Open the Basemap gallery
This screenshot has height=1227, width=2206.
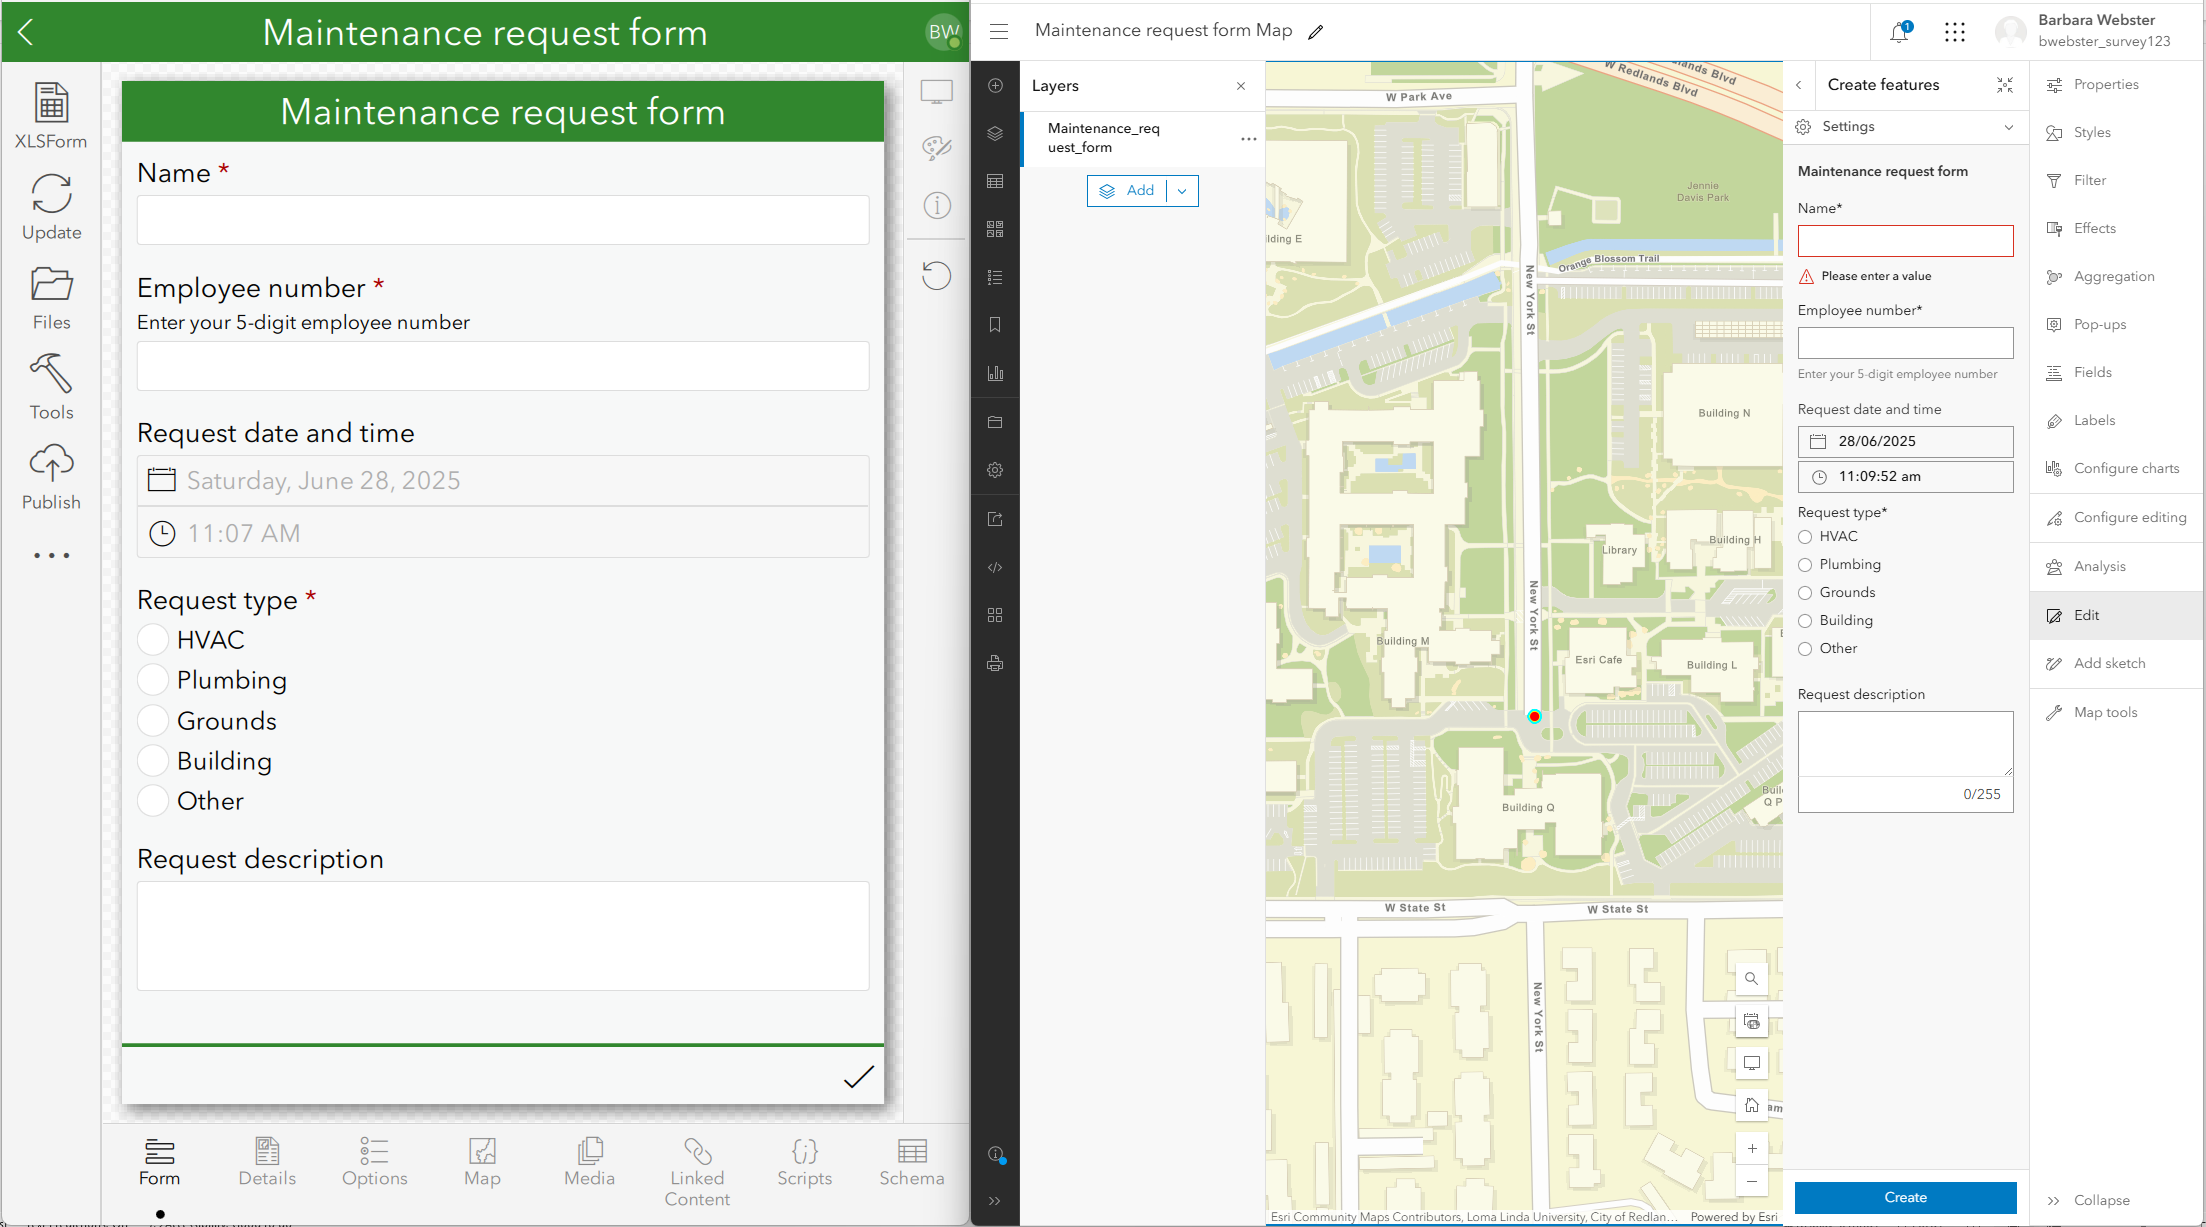click(x=995, y=228)
